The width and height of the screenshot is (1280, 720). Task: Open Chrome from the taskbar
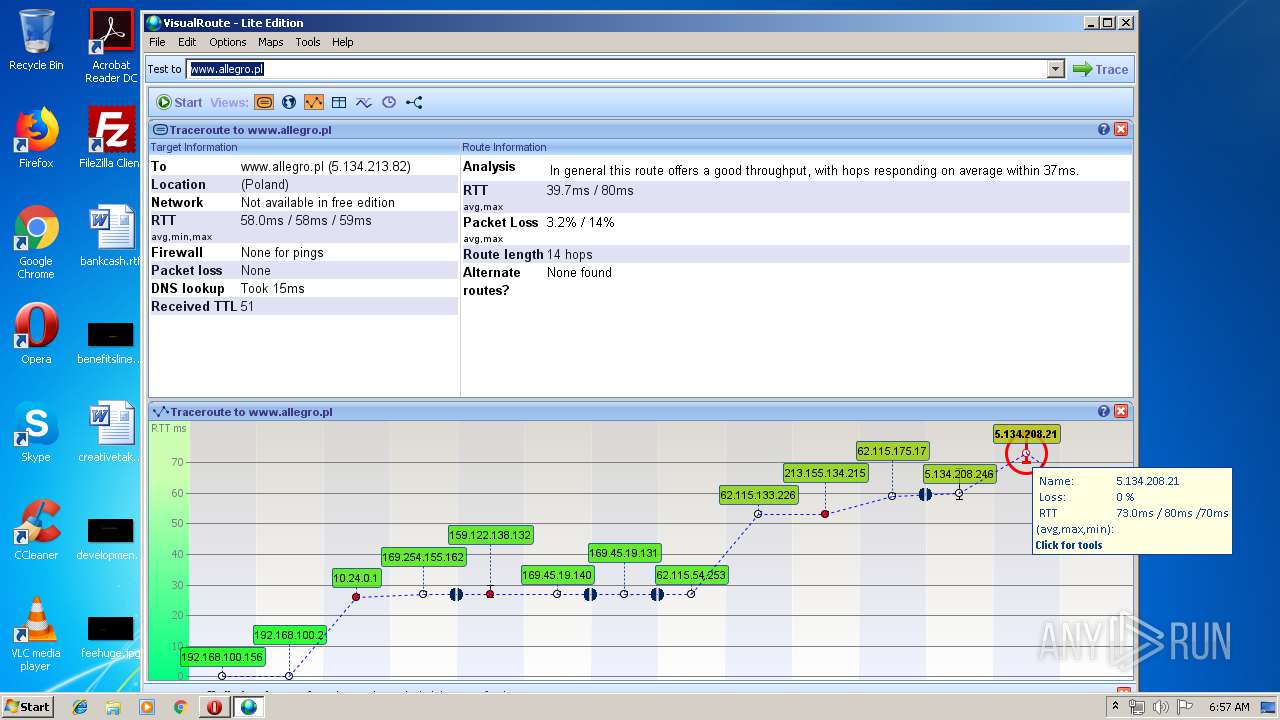click(180, 707)
